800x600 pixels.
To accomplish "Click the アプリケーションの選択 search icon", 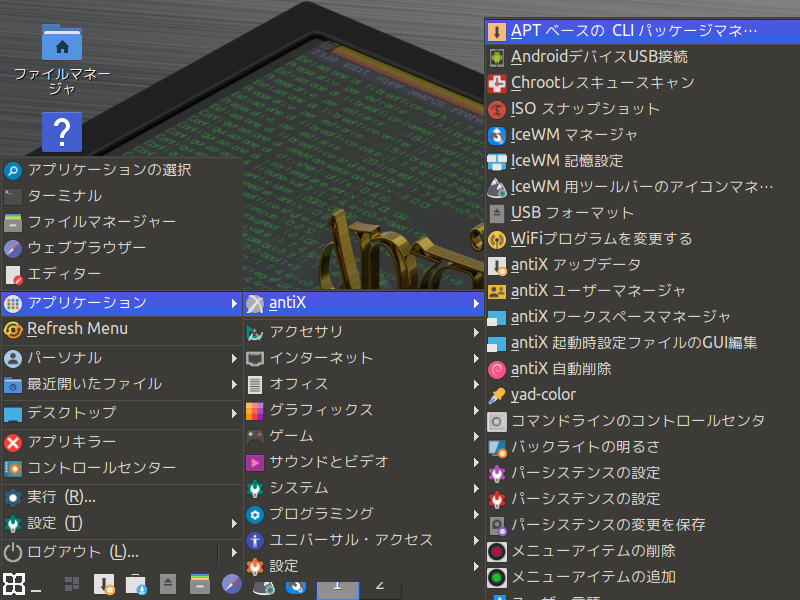I will click(13, 170).
